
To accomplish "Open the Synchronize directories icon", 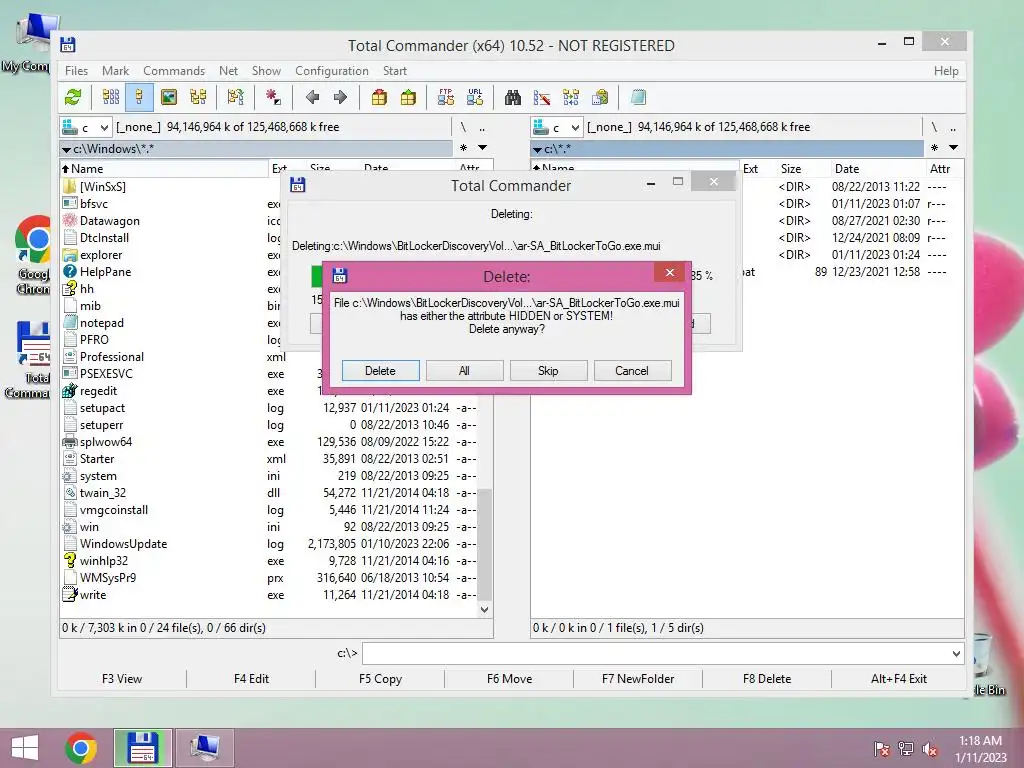I will pyautogui.click(x=571, y=98).
